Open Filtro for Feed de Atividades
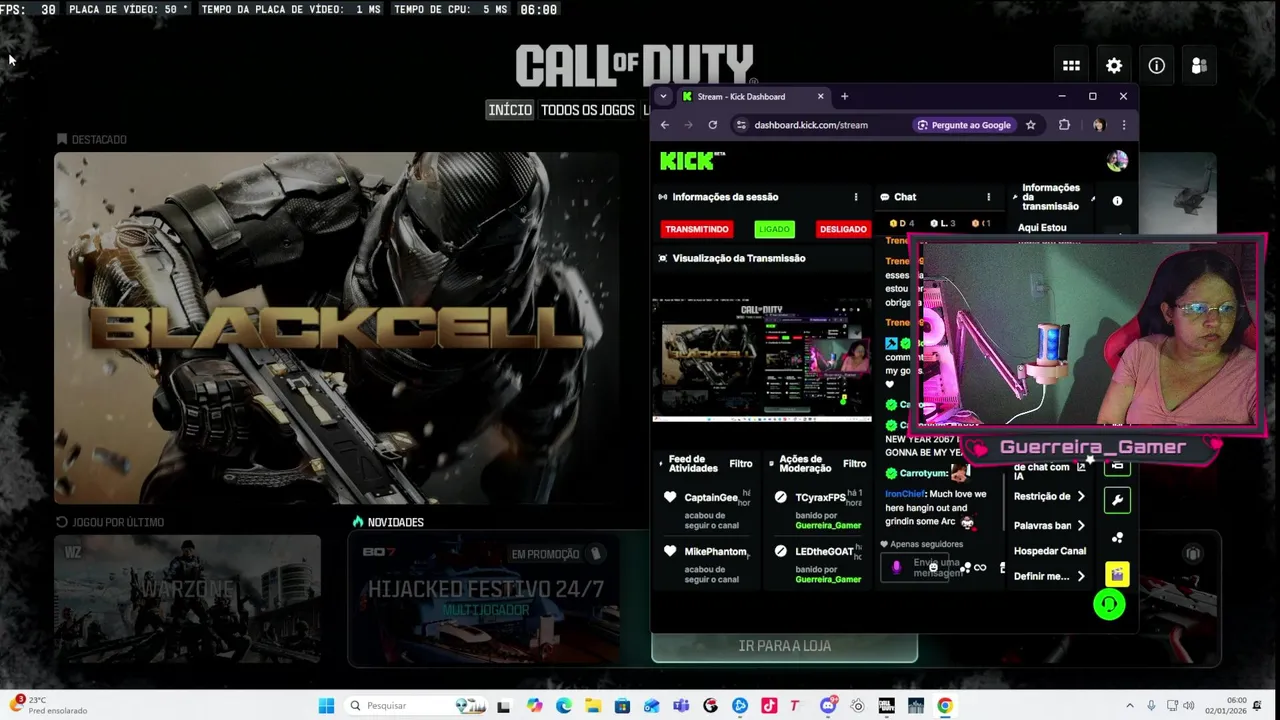The height and width of the screenshot is (720, 1280). tap(741, 464)
